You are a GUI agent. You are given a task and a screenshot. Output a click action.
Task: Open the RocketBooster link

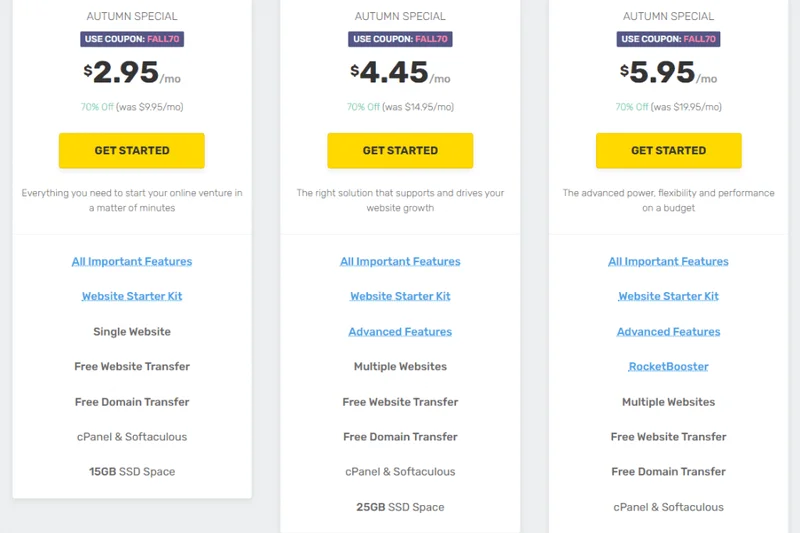[668, 367]
